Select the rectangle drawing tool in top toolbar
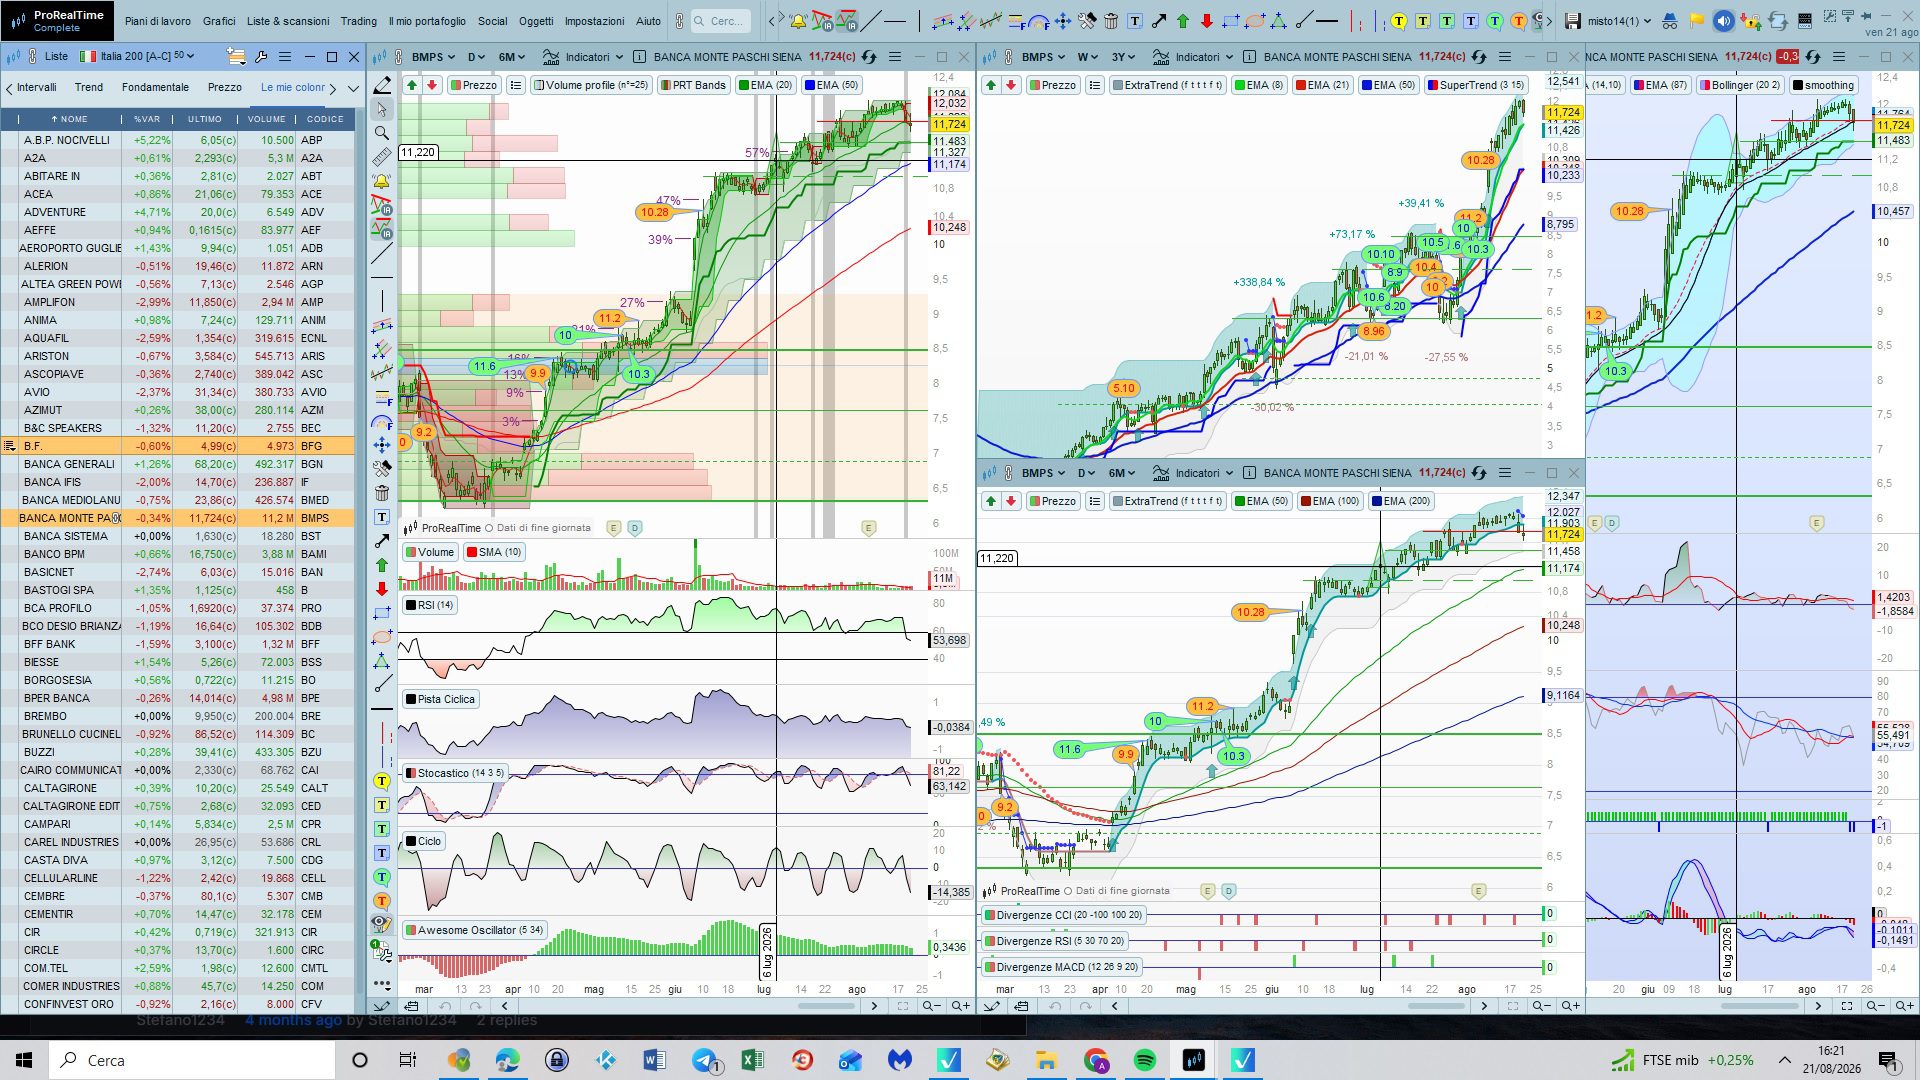Image resolution: width=1920 pixels, height=1080 pixels. click(1230, 21)
